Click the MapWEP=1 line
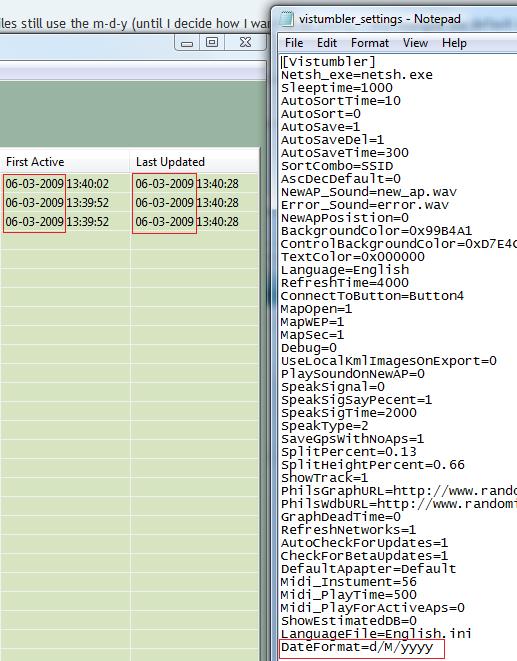 (312, 322)
